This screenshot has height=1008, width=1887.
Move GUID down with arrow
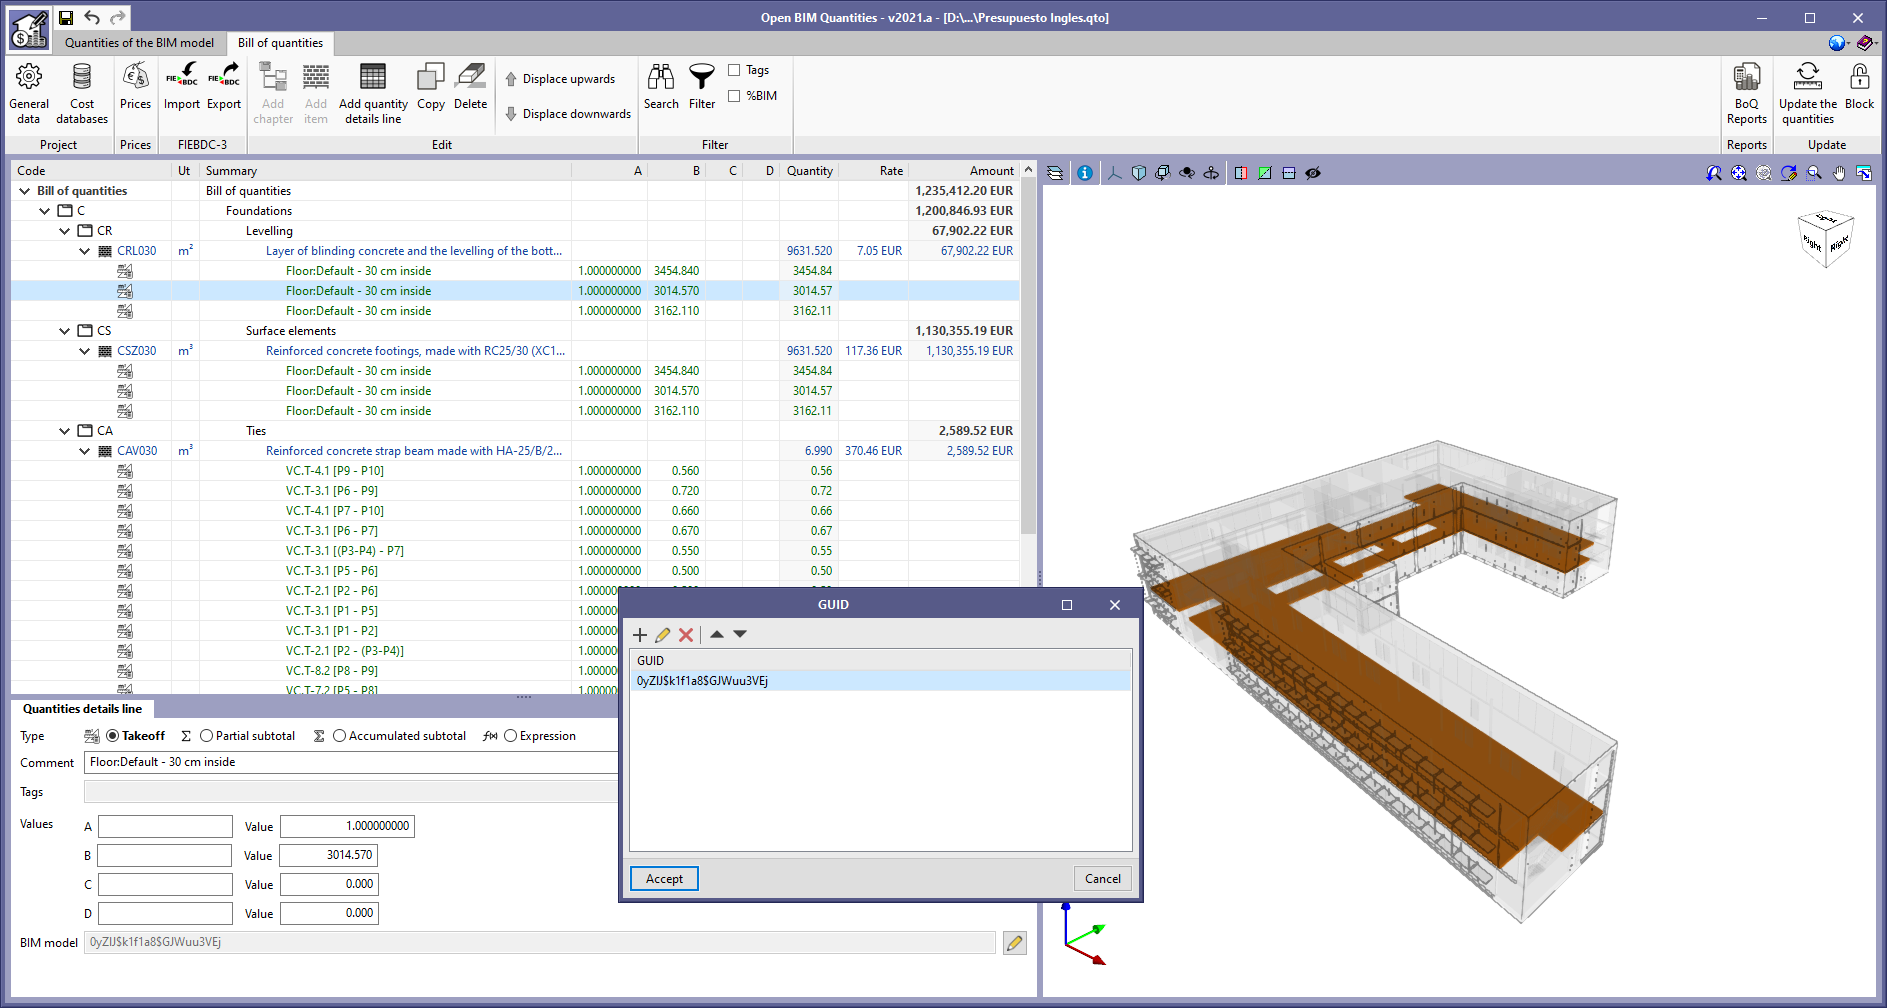pyautogui.click(x=740, y=634)
